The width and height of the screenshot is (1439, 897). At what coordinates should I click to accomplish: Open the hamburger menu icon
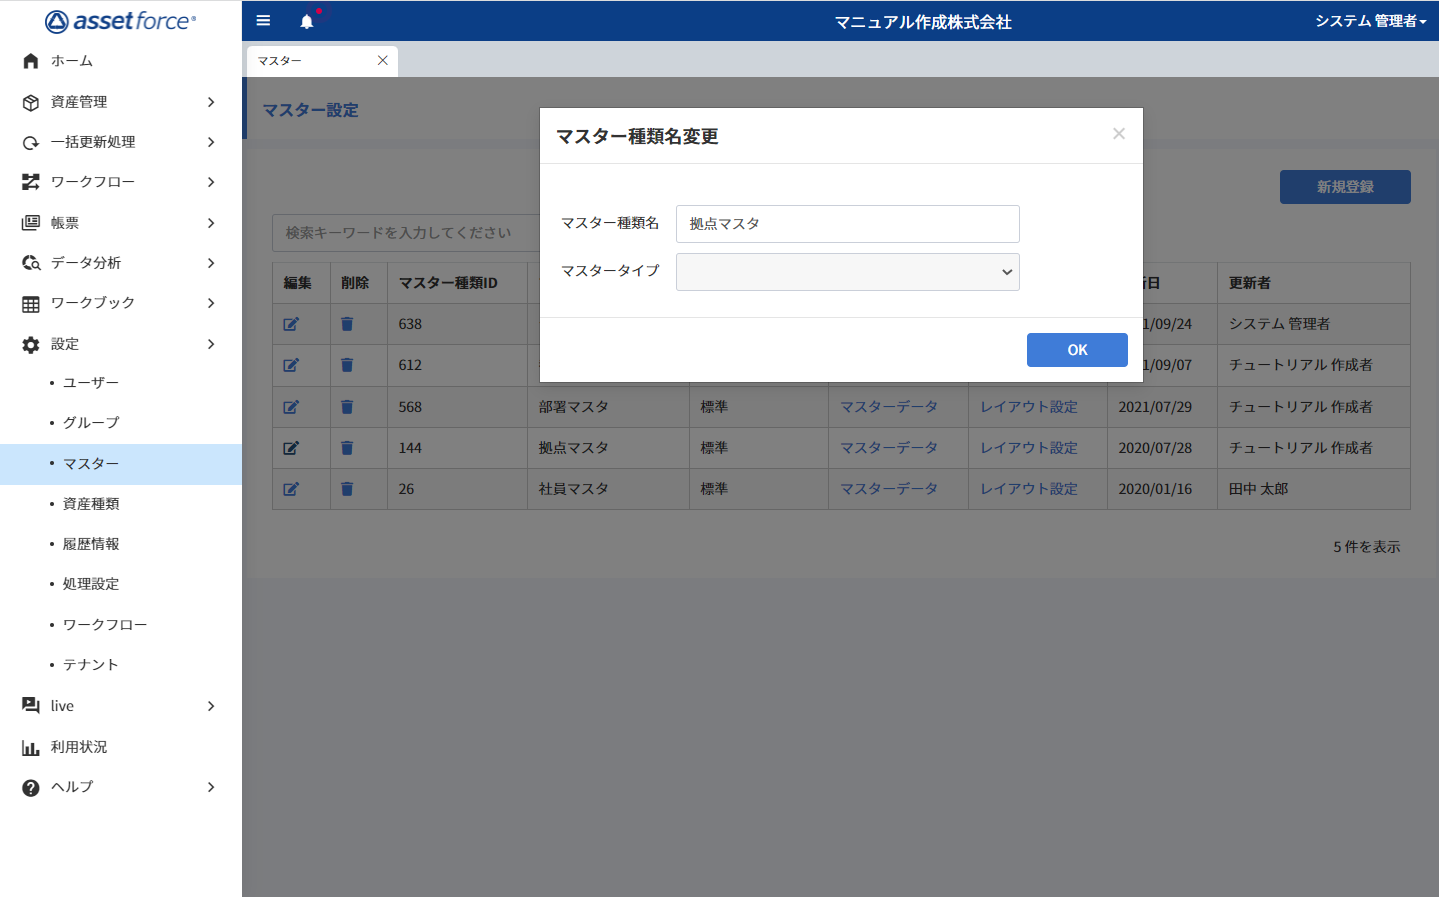pos(263,20)
